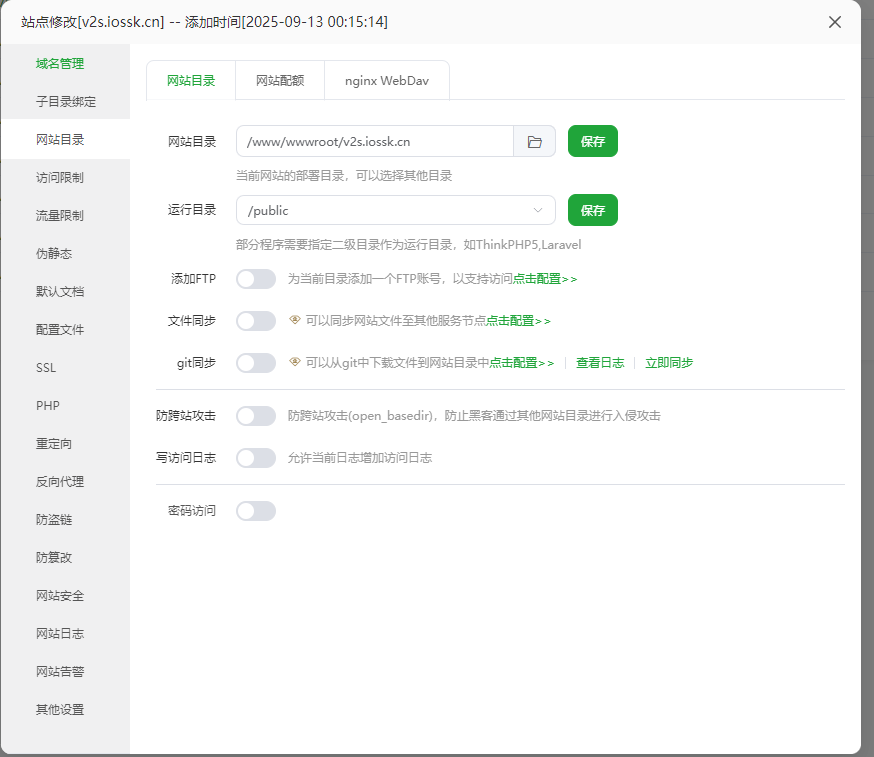
Task: Open the 运行目录 dropdown showing /public
Action: pyautogui.click(x=395, y=210)
